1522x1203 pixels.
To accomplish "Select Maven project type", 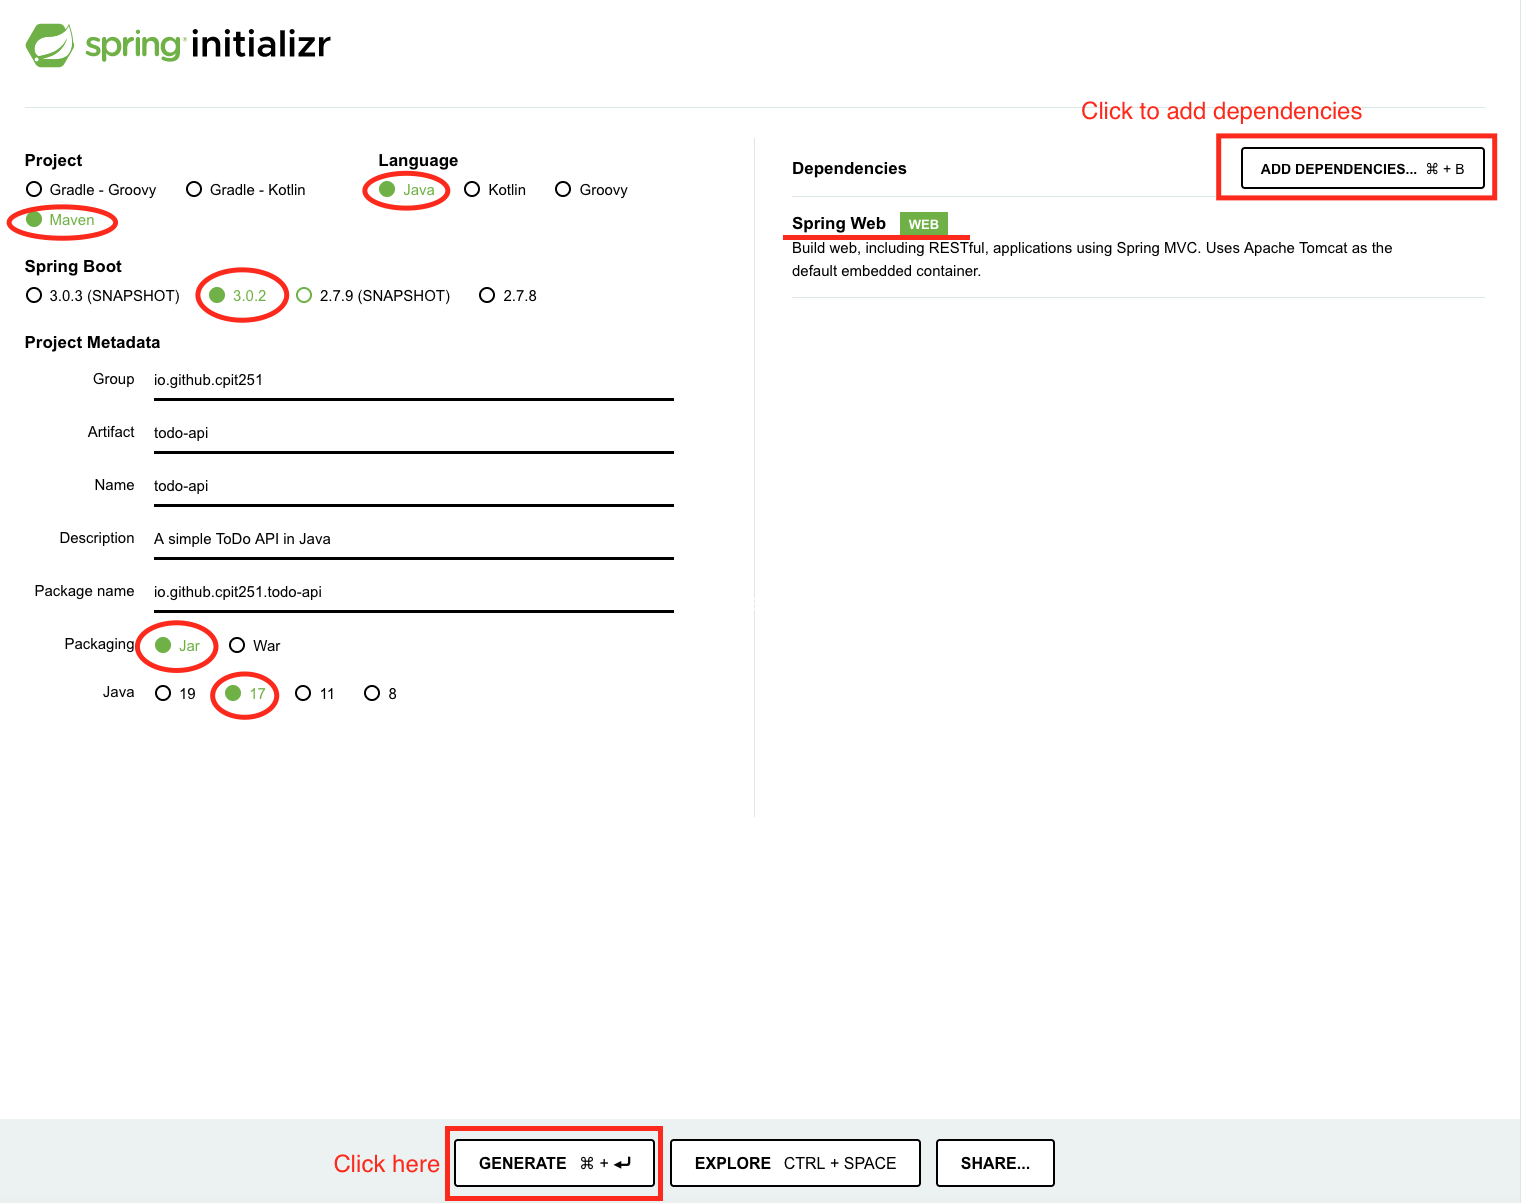I will tap(60, 220).
